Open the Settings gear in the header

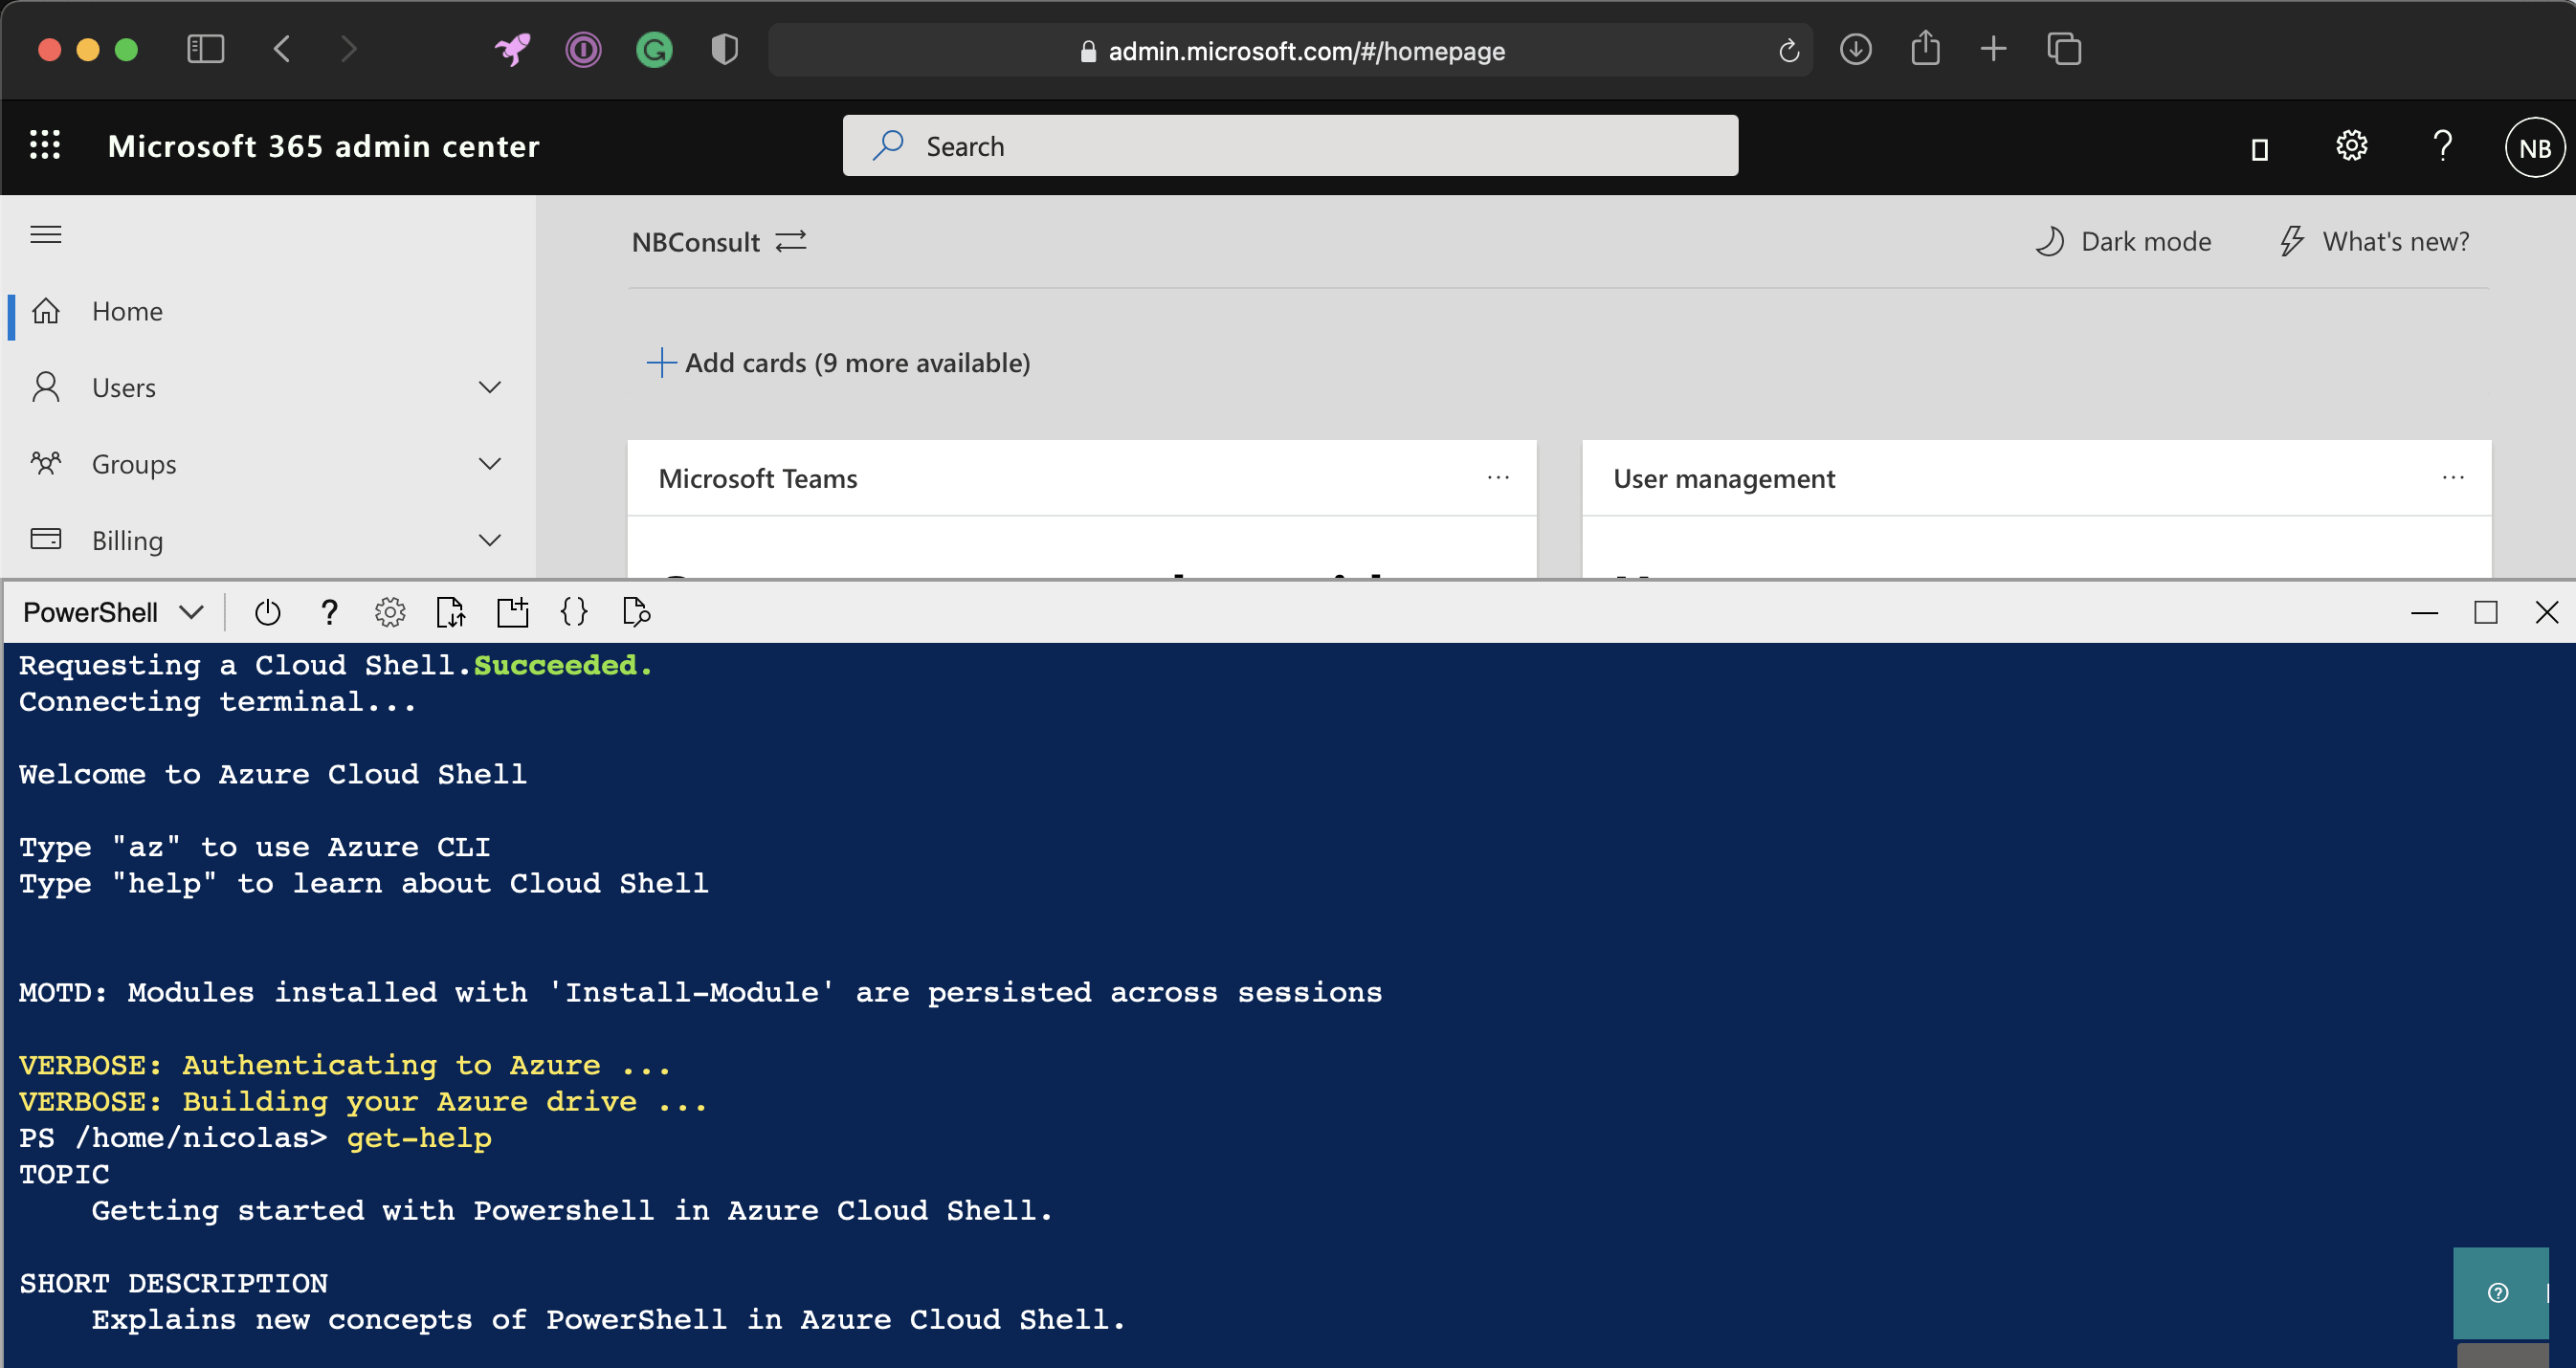pyautogui.click(x=2351, y=146)
